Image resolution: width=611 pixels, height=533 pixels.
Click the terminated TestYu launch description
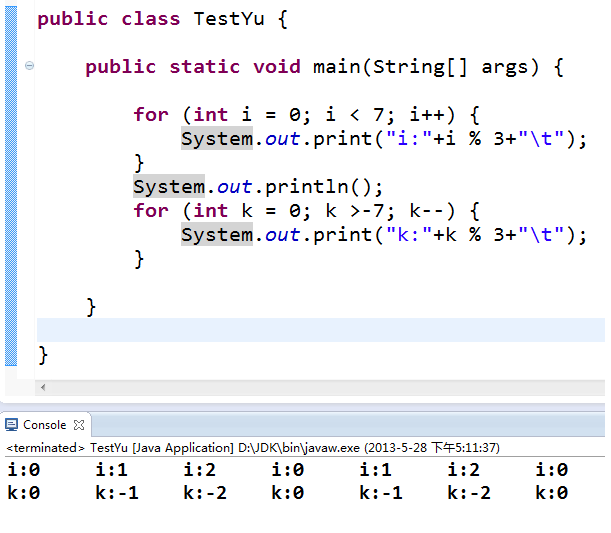tap(253, 448)
